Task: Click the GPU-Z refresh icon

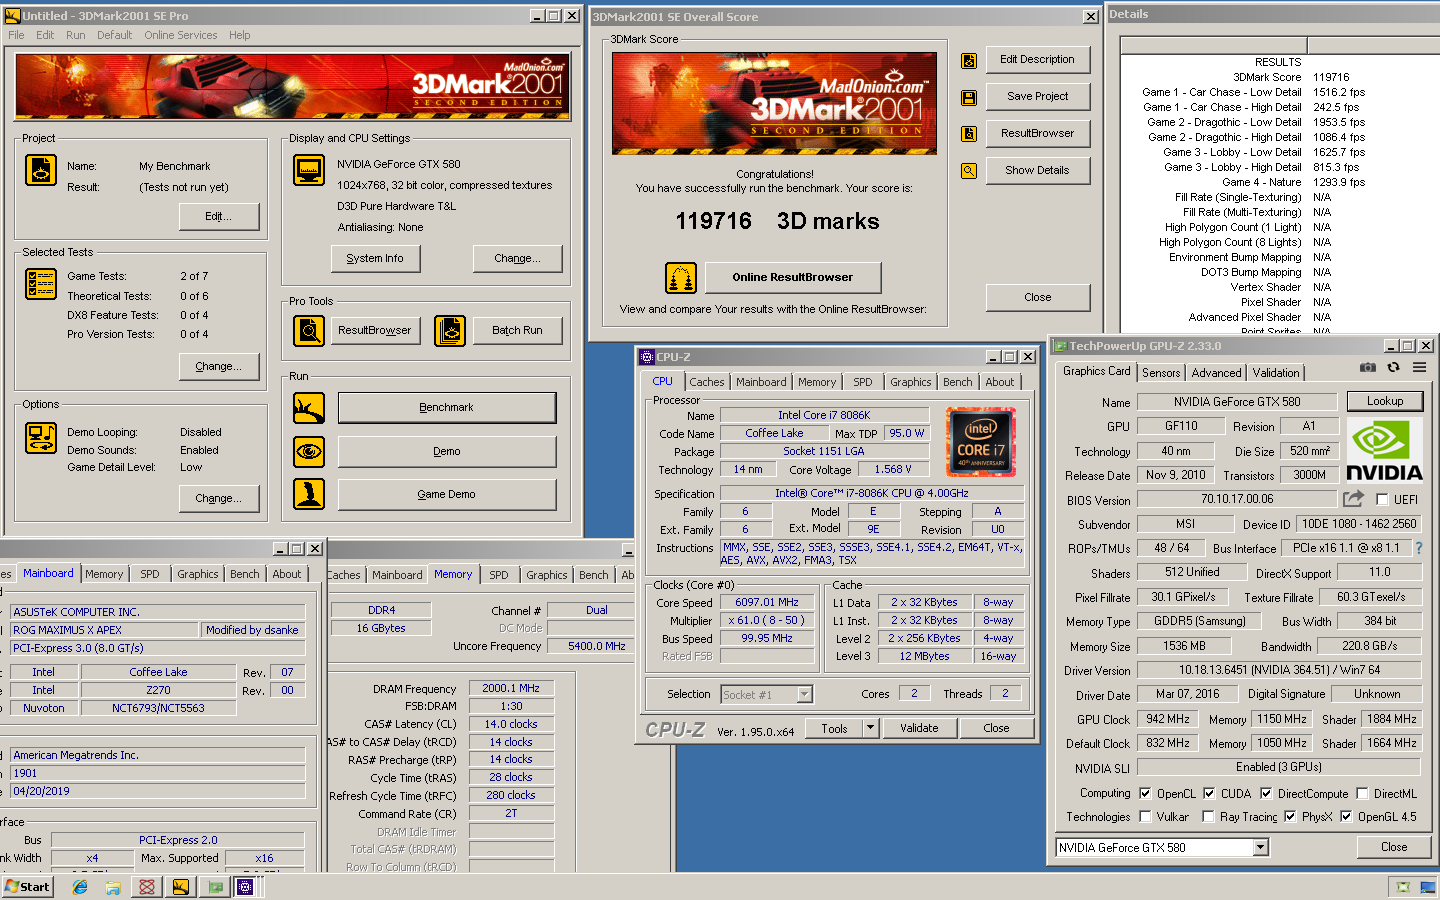Action: click(x=1393, y=368)
